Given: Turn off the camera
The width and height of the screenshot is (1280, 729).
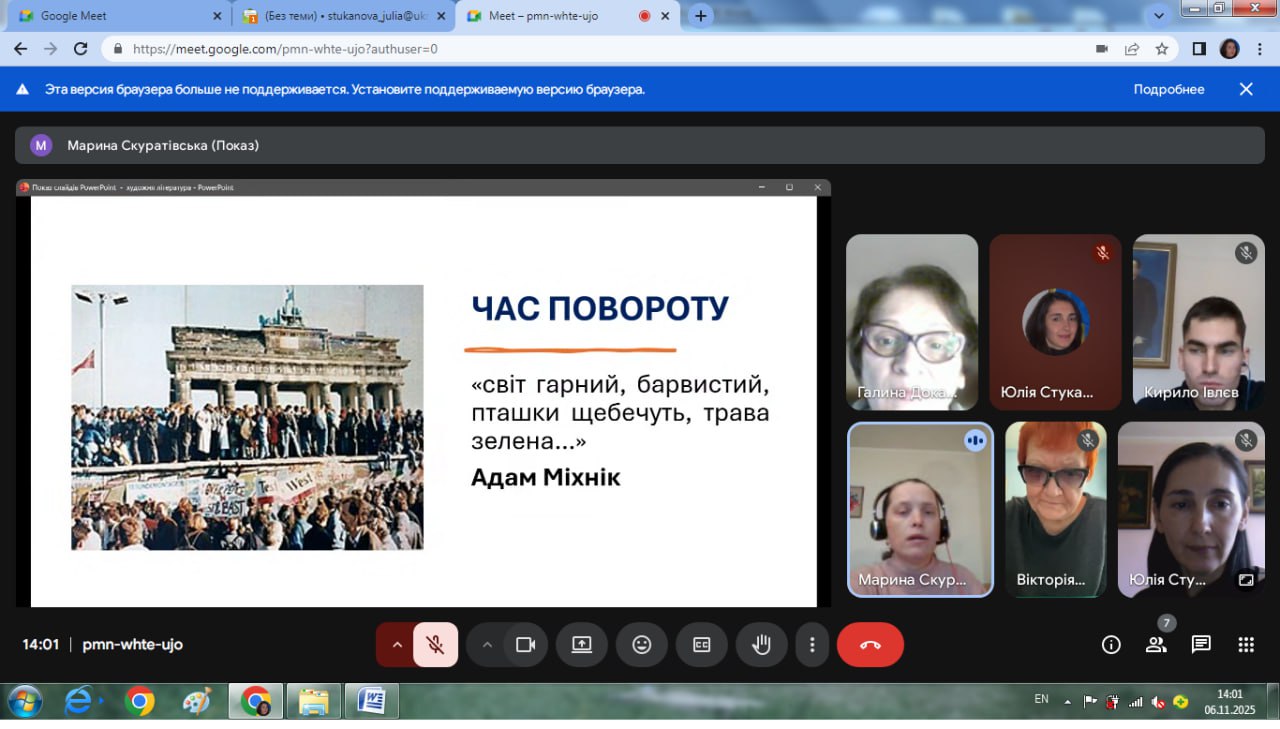Looking at the screenshot, I should coord(525,645).
